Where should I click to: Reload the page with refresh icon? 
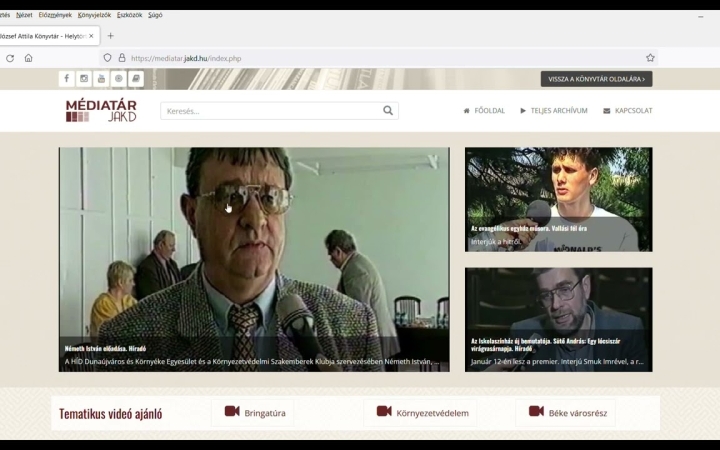point(10,58)
